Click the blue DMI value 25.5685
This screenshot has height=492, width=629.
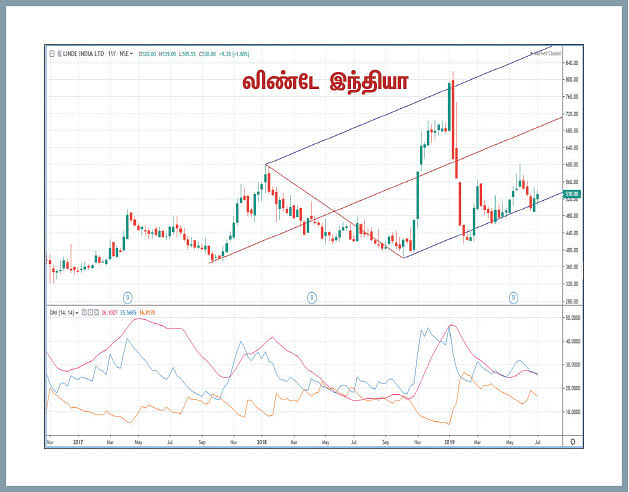click(128, 313)
